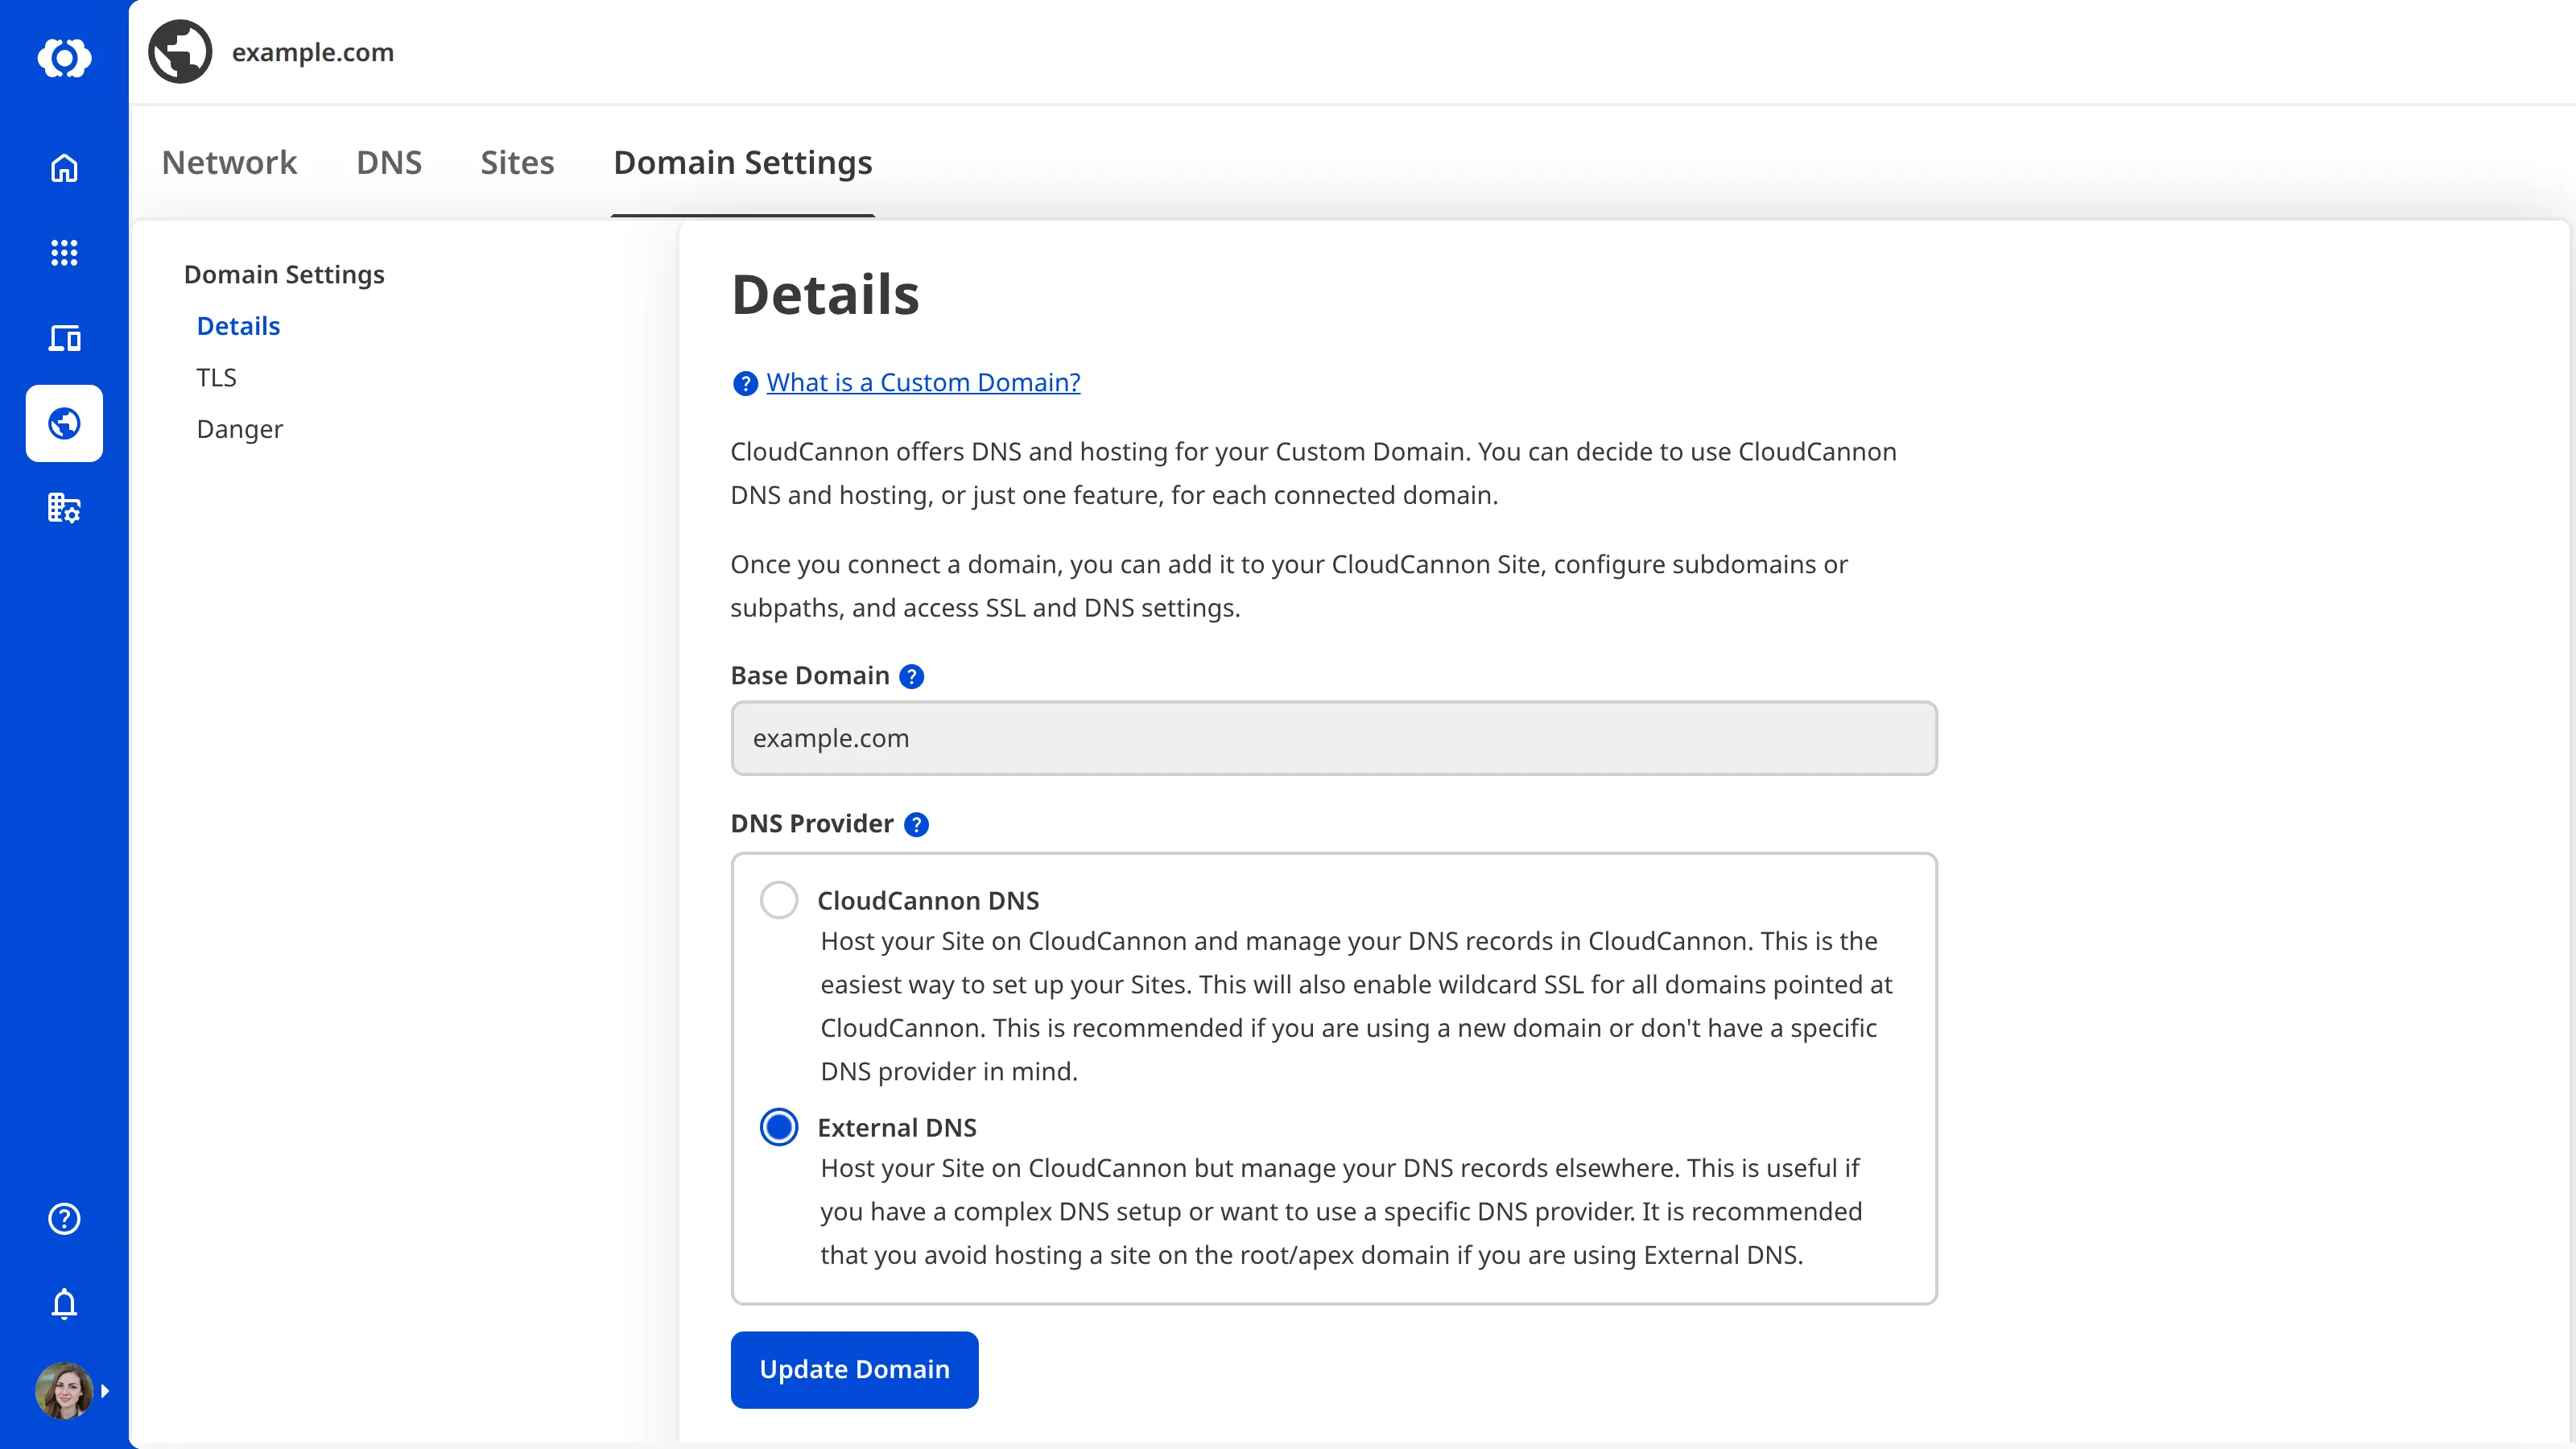Click the 'CloudCannon DNS' option label
Viewport: 2576px width, 1449px height.
pos(928,900)
